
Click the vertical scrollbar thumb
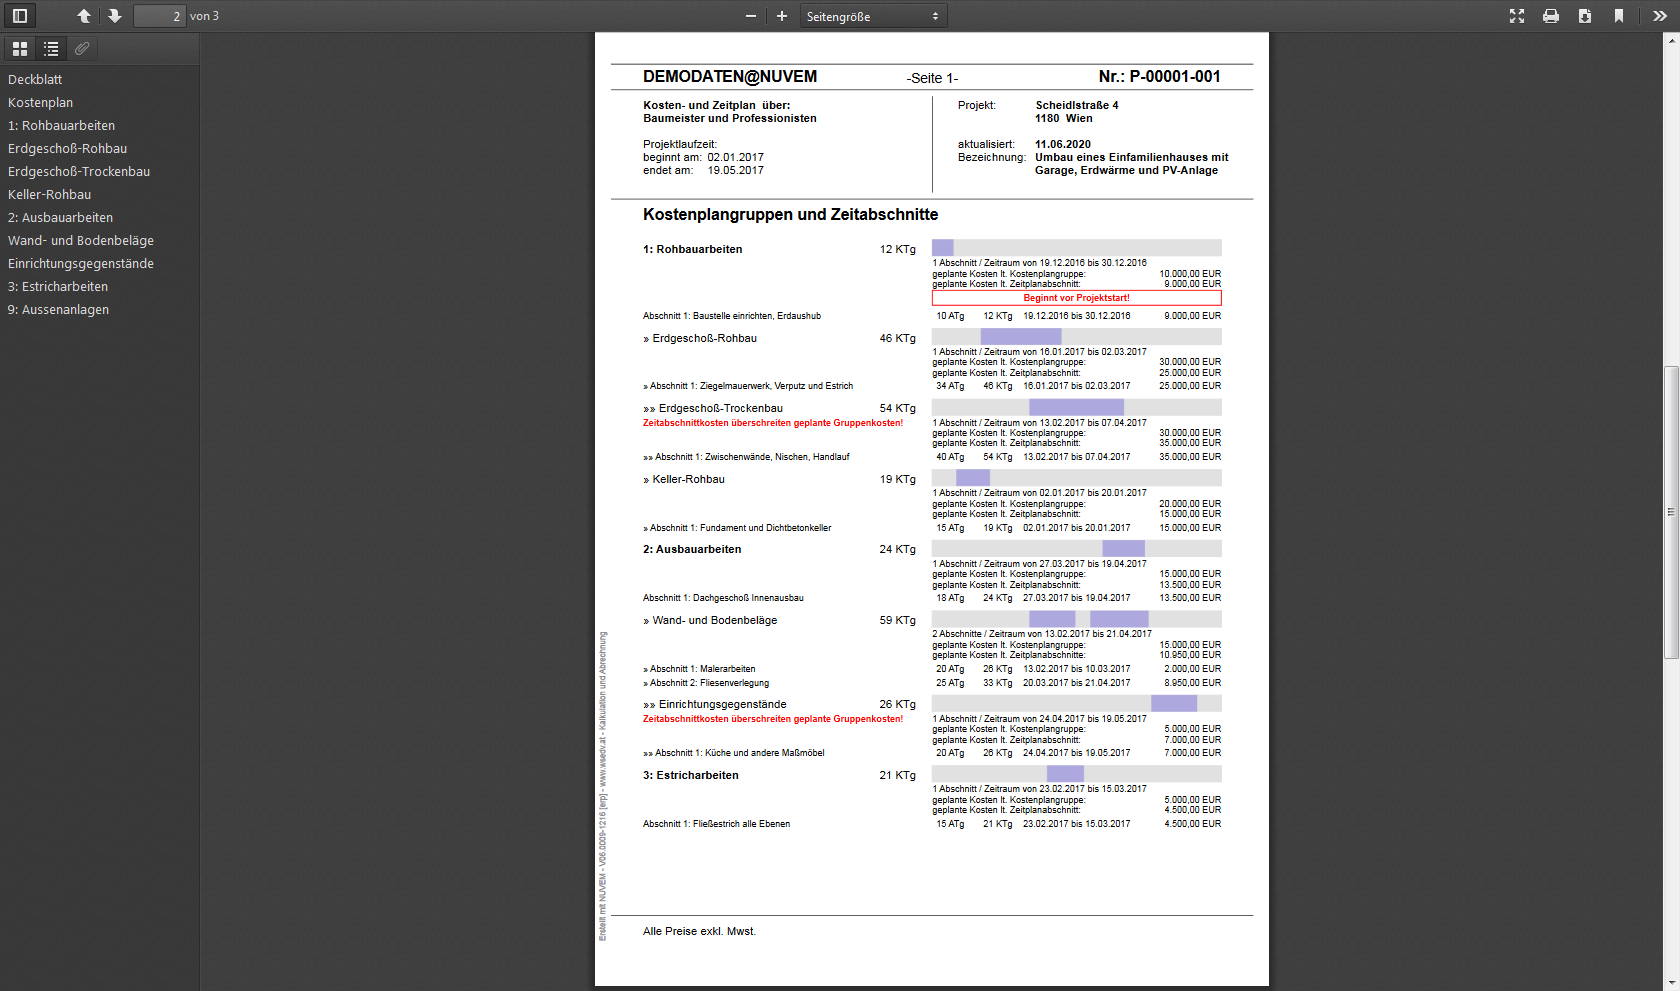pos(1671,512)
